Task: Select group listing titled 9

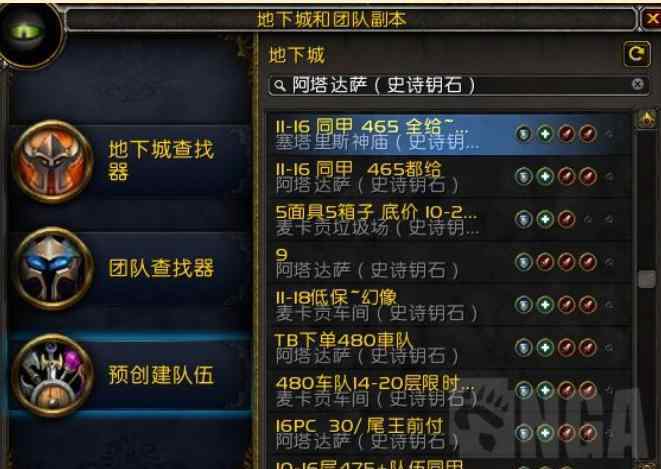Action: tap(450, 263)
